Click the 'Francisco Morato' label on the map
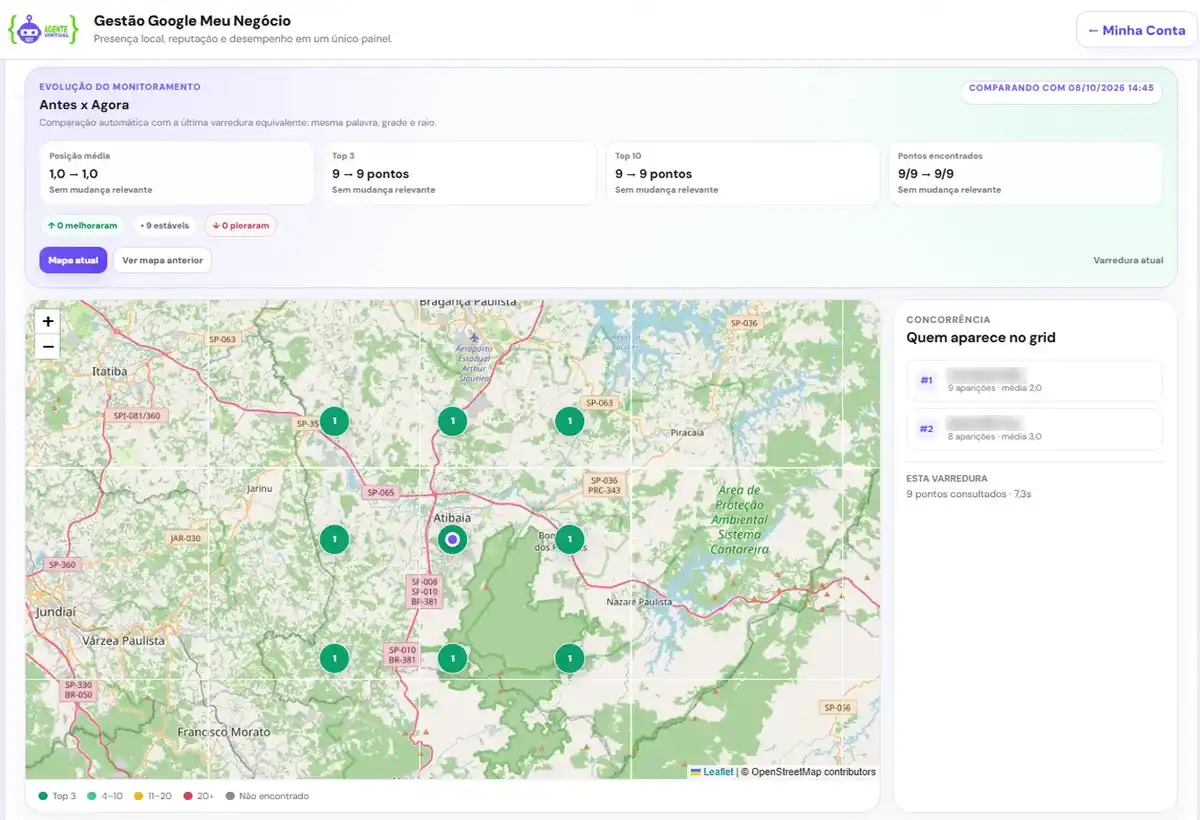Viewport: 1200px width, 820px height. 224,732
